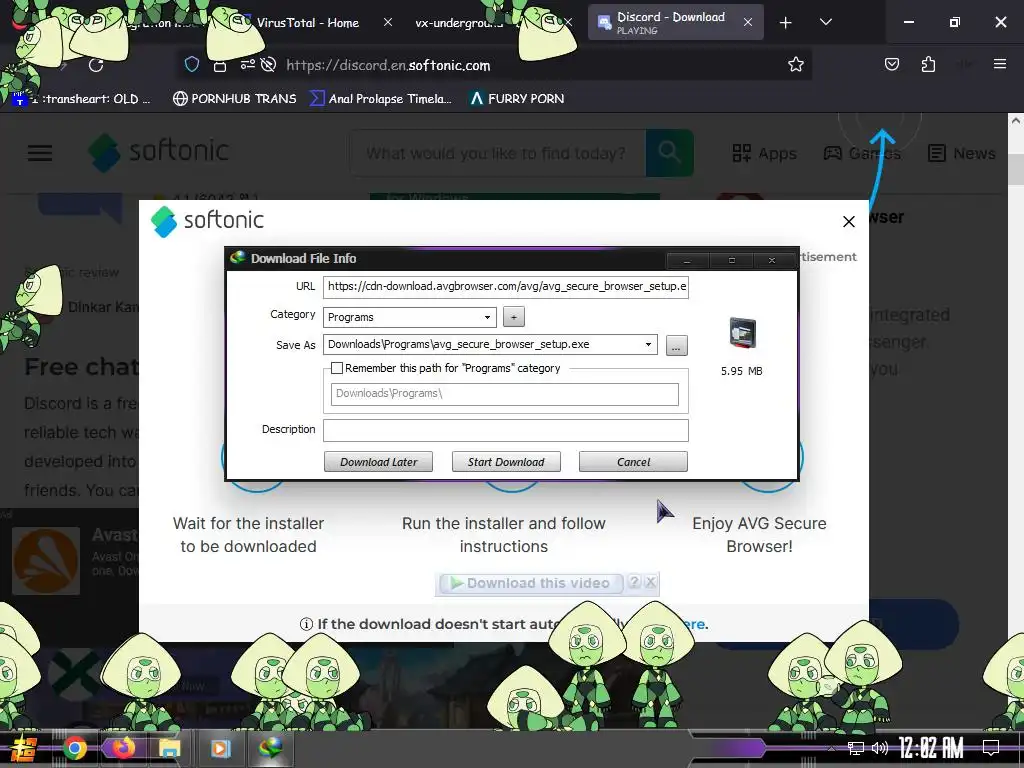1024x768 pixels.
Task: Open the Apps section on Softonic
Action: pos(764,153)
